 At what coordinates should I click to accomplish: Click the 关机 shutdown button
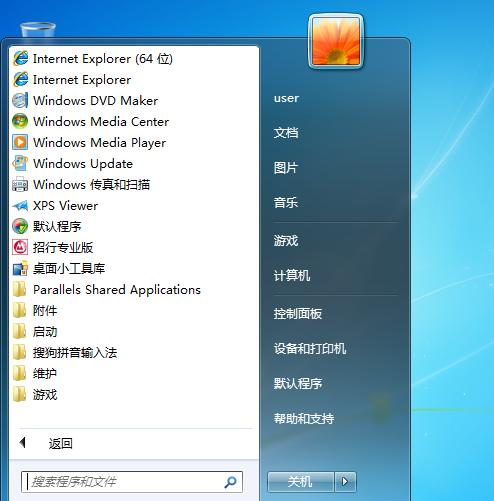pyautogui.click(x=301, y=482)
